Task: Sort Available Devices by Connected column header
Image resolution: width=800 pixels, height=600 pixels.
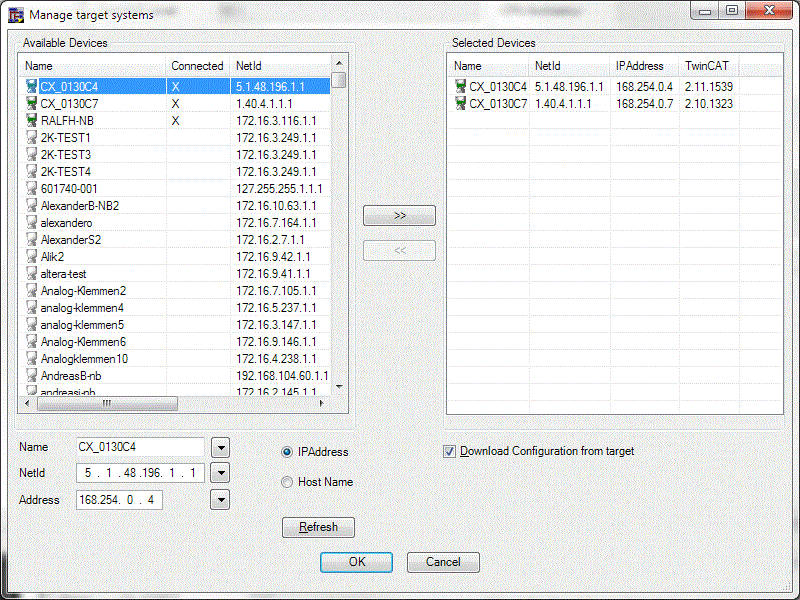Action: coord(197,66)
